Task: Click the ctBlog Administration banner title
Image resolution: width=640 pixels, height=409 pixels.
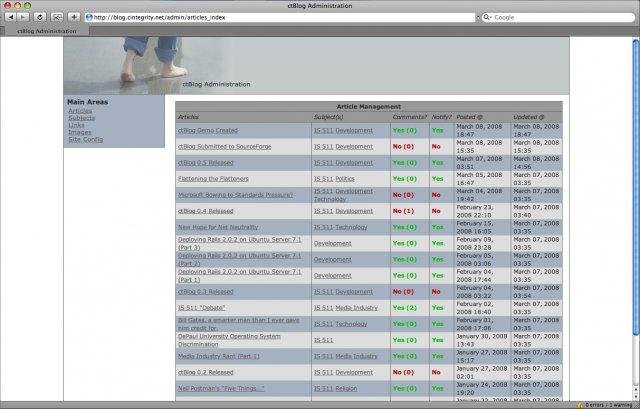Action: point(216,84)
